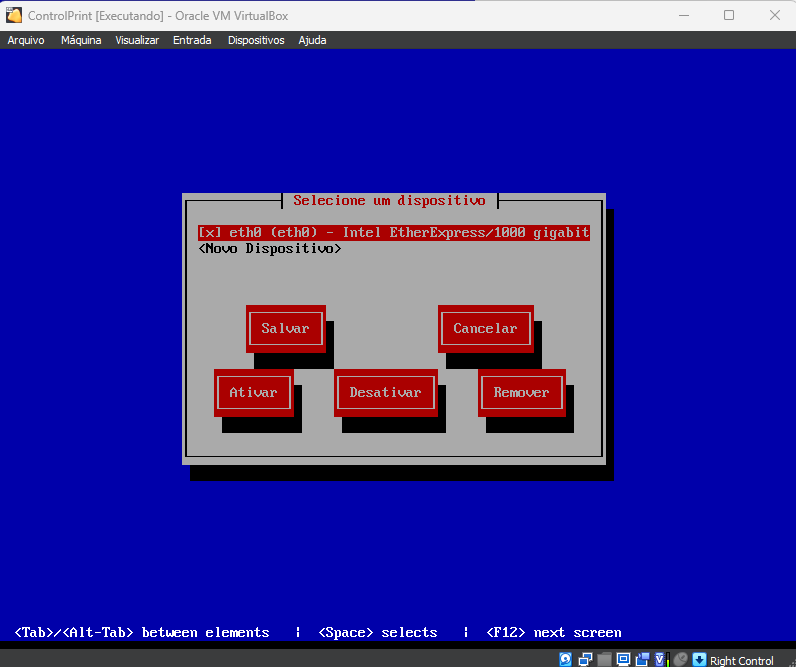Screen dimensions: 796x667
Task: Click the greyed shared folders status icon
Action: 604,660
